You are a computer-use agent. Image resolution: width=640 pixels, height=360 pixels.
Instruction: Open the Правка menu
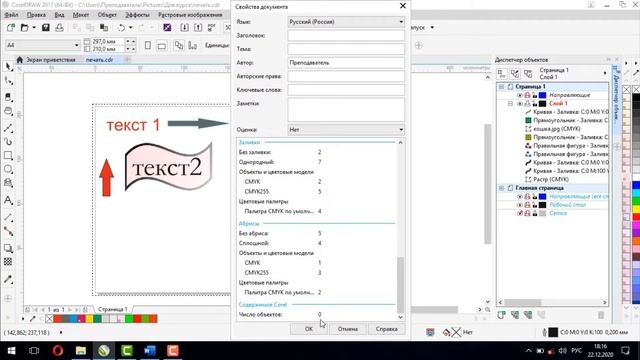click(36, 15)
